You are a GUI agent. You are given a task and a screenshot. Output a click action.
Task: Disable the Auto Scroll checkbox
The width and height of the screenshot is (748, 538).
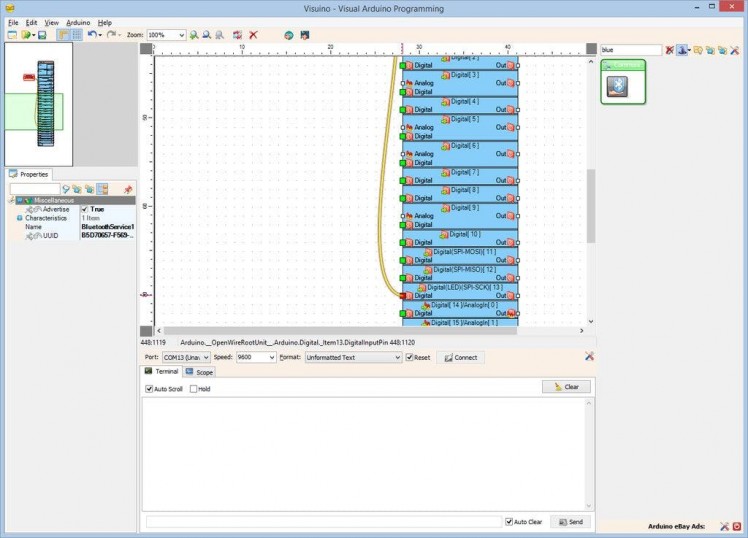[149, 389]
